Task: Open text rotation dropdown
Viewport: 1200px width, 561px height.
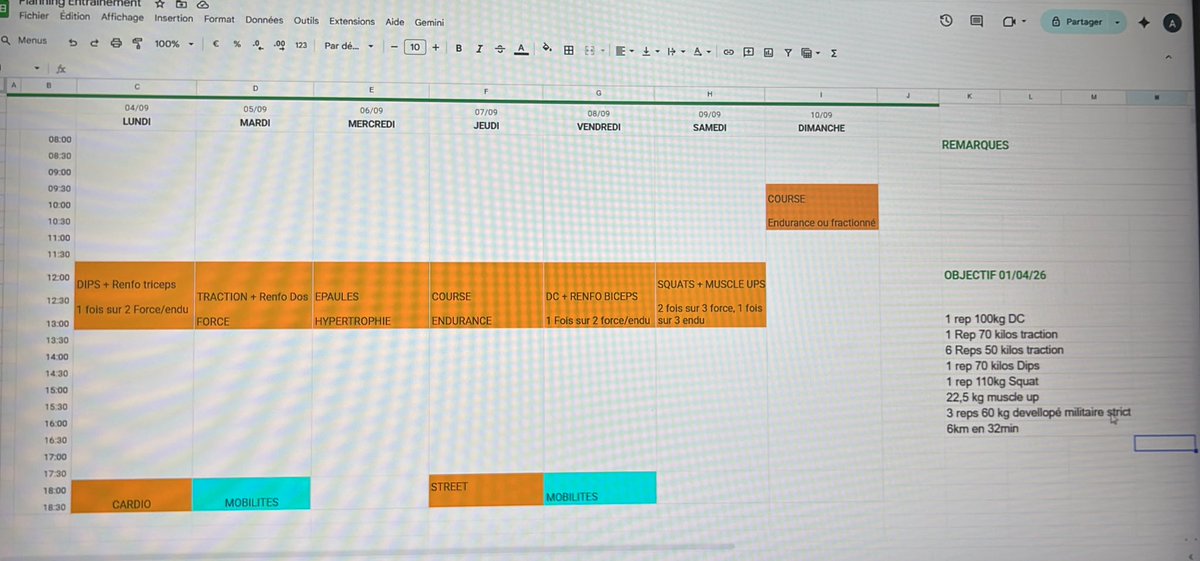Action: 702,51
